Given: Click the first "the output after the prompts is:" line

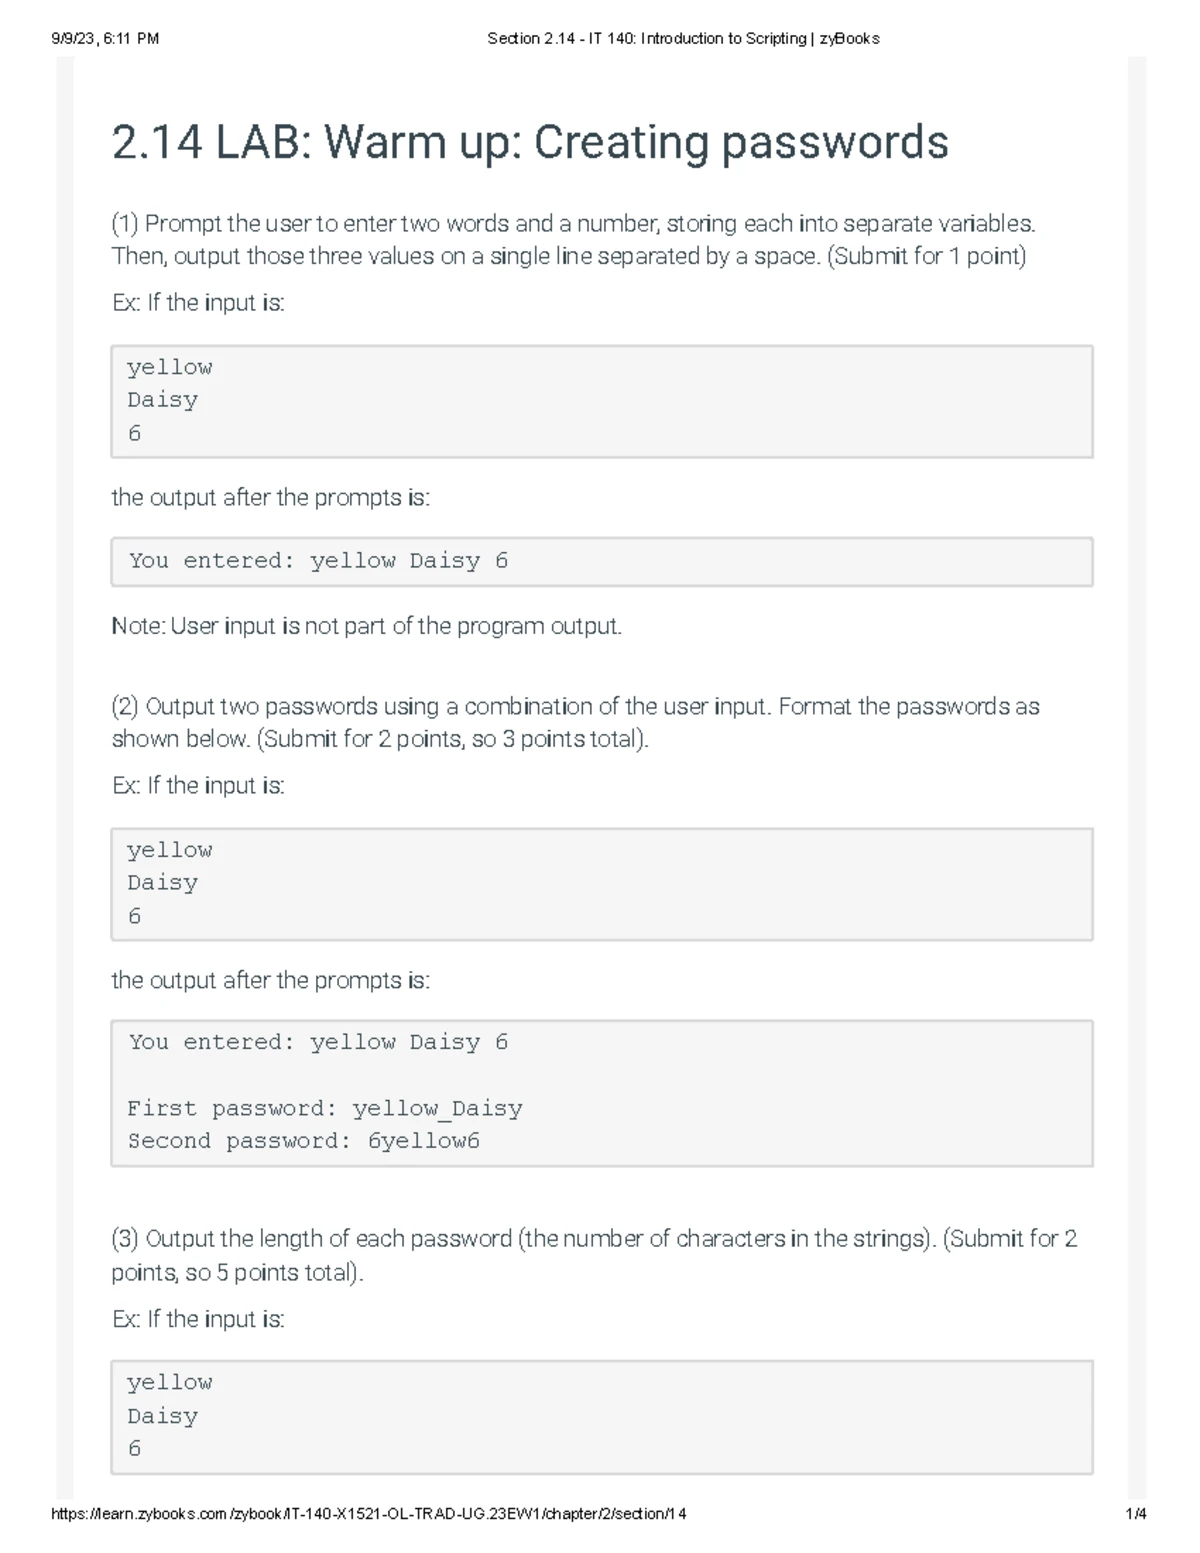Looking at the screenshot, I should point(270,497).
